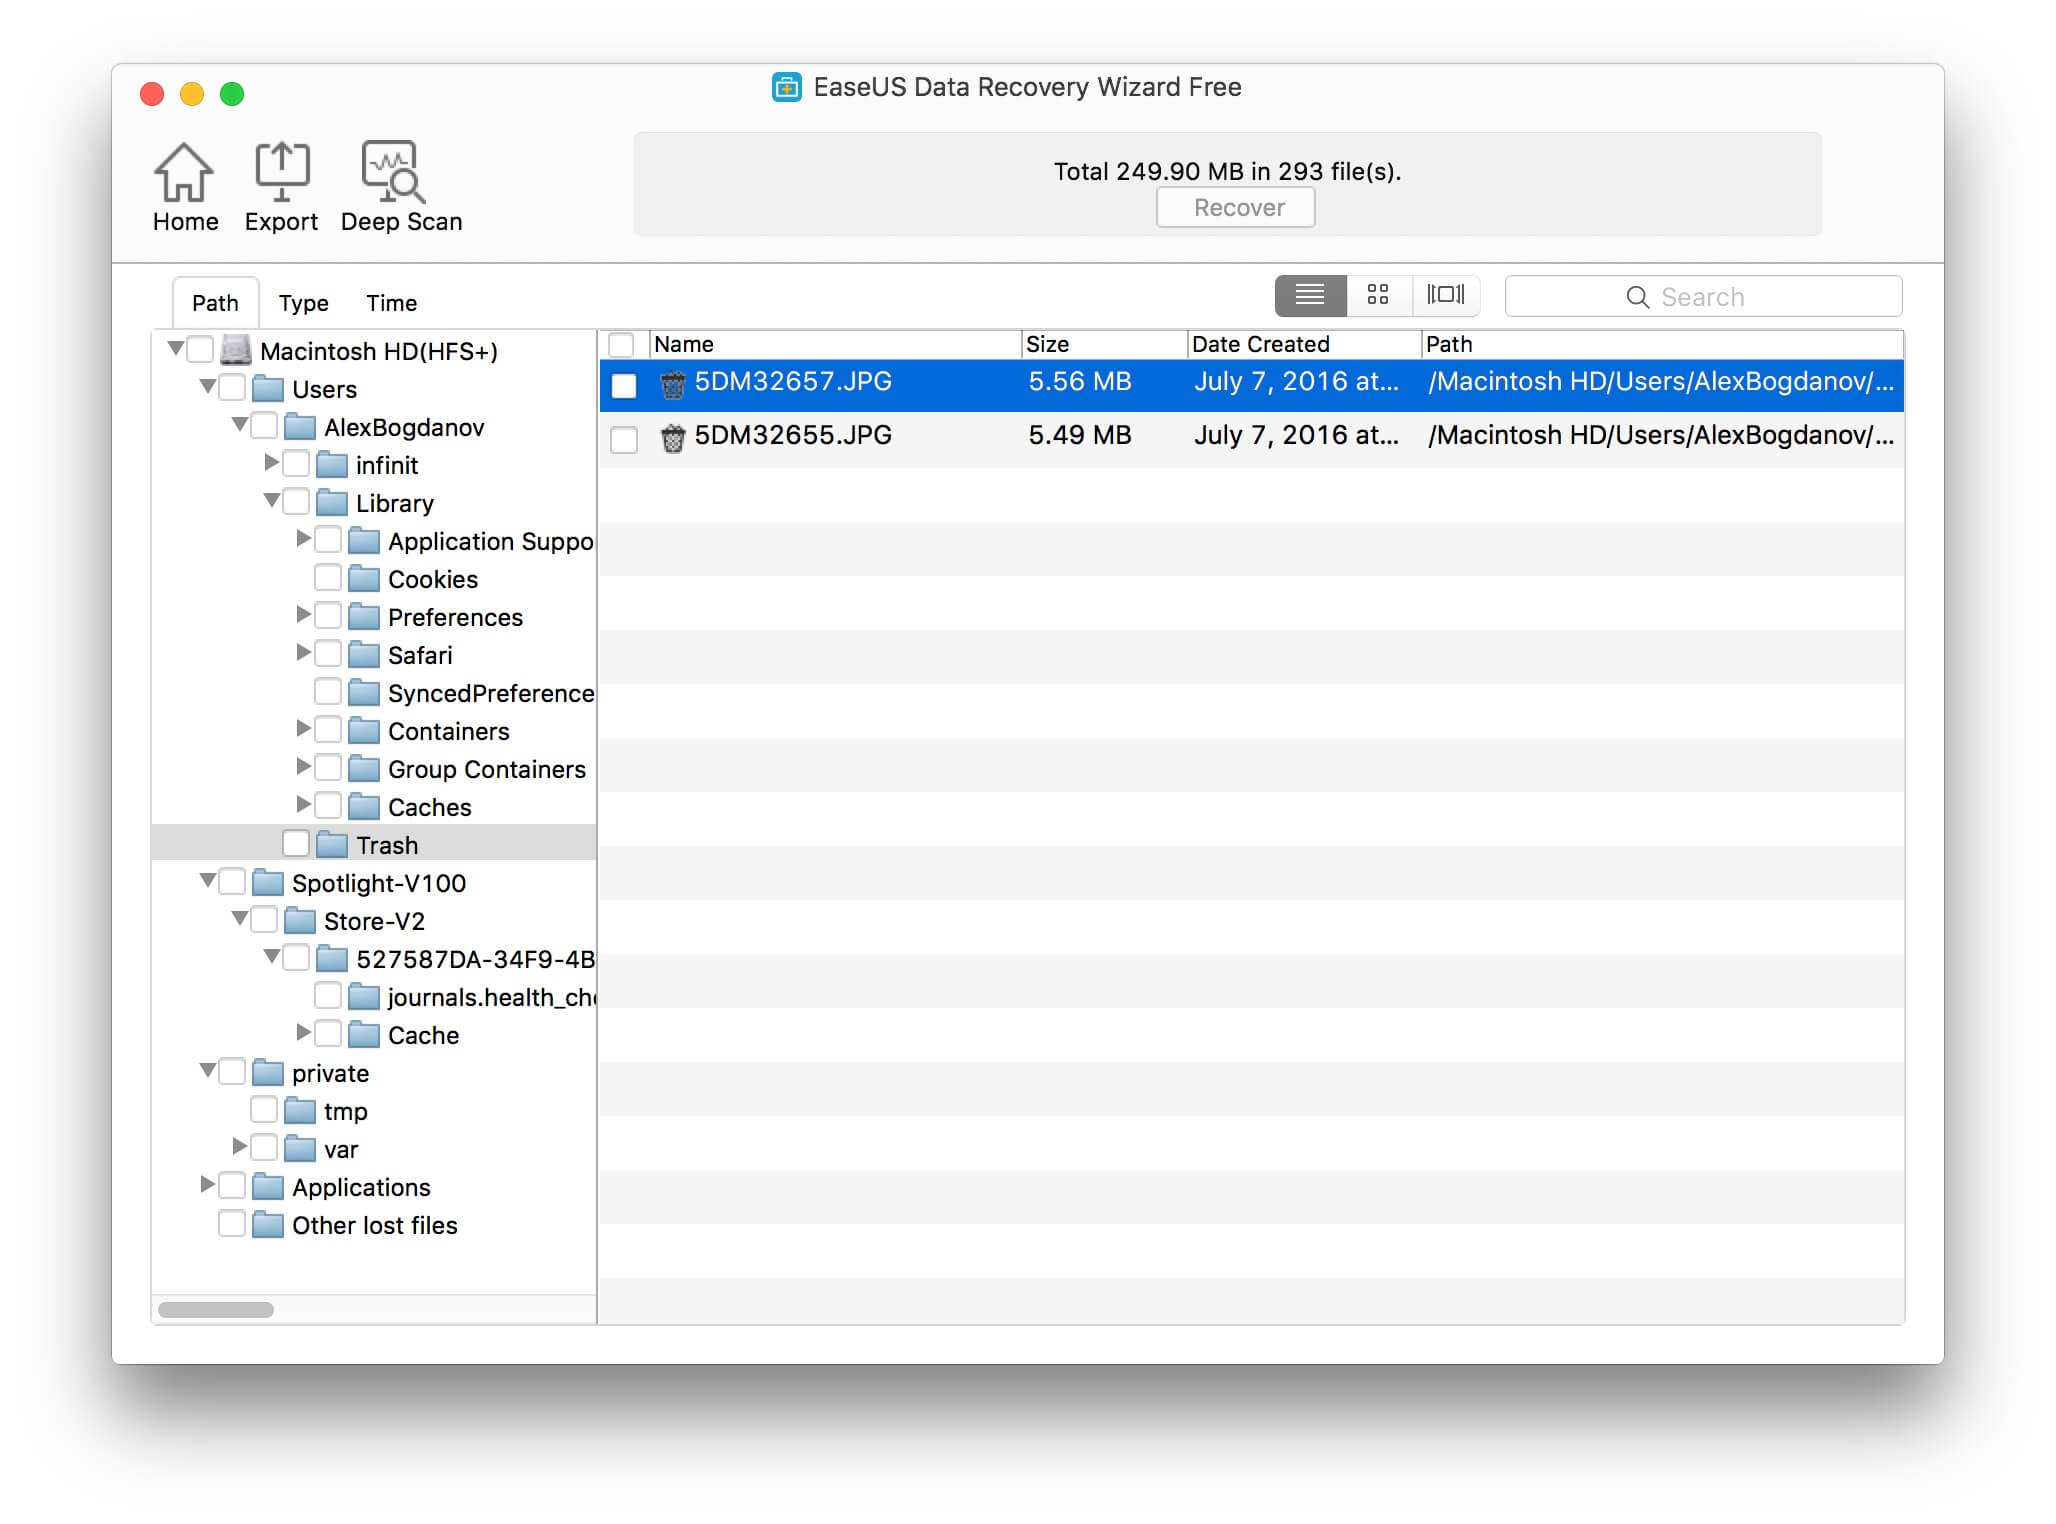The width and height of the screenshot is (2056, 1524).
Task: Click the Users folder icon
Action: pos(268,388)
